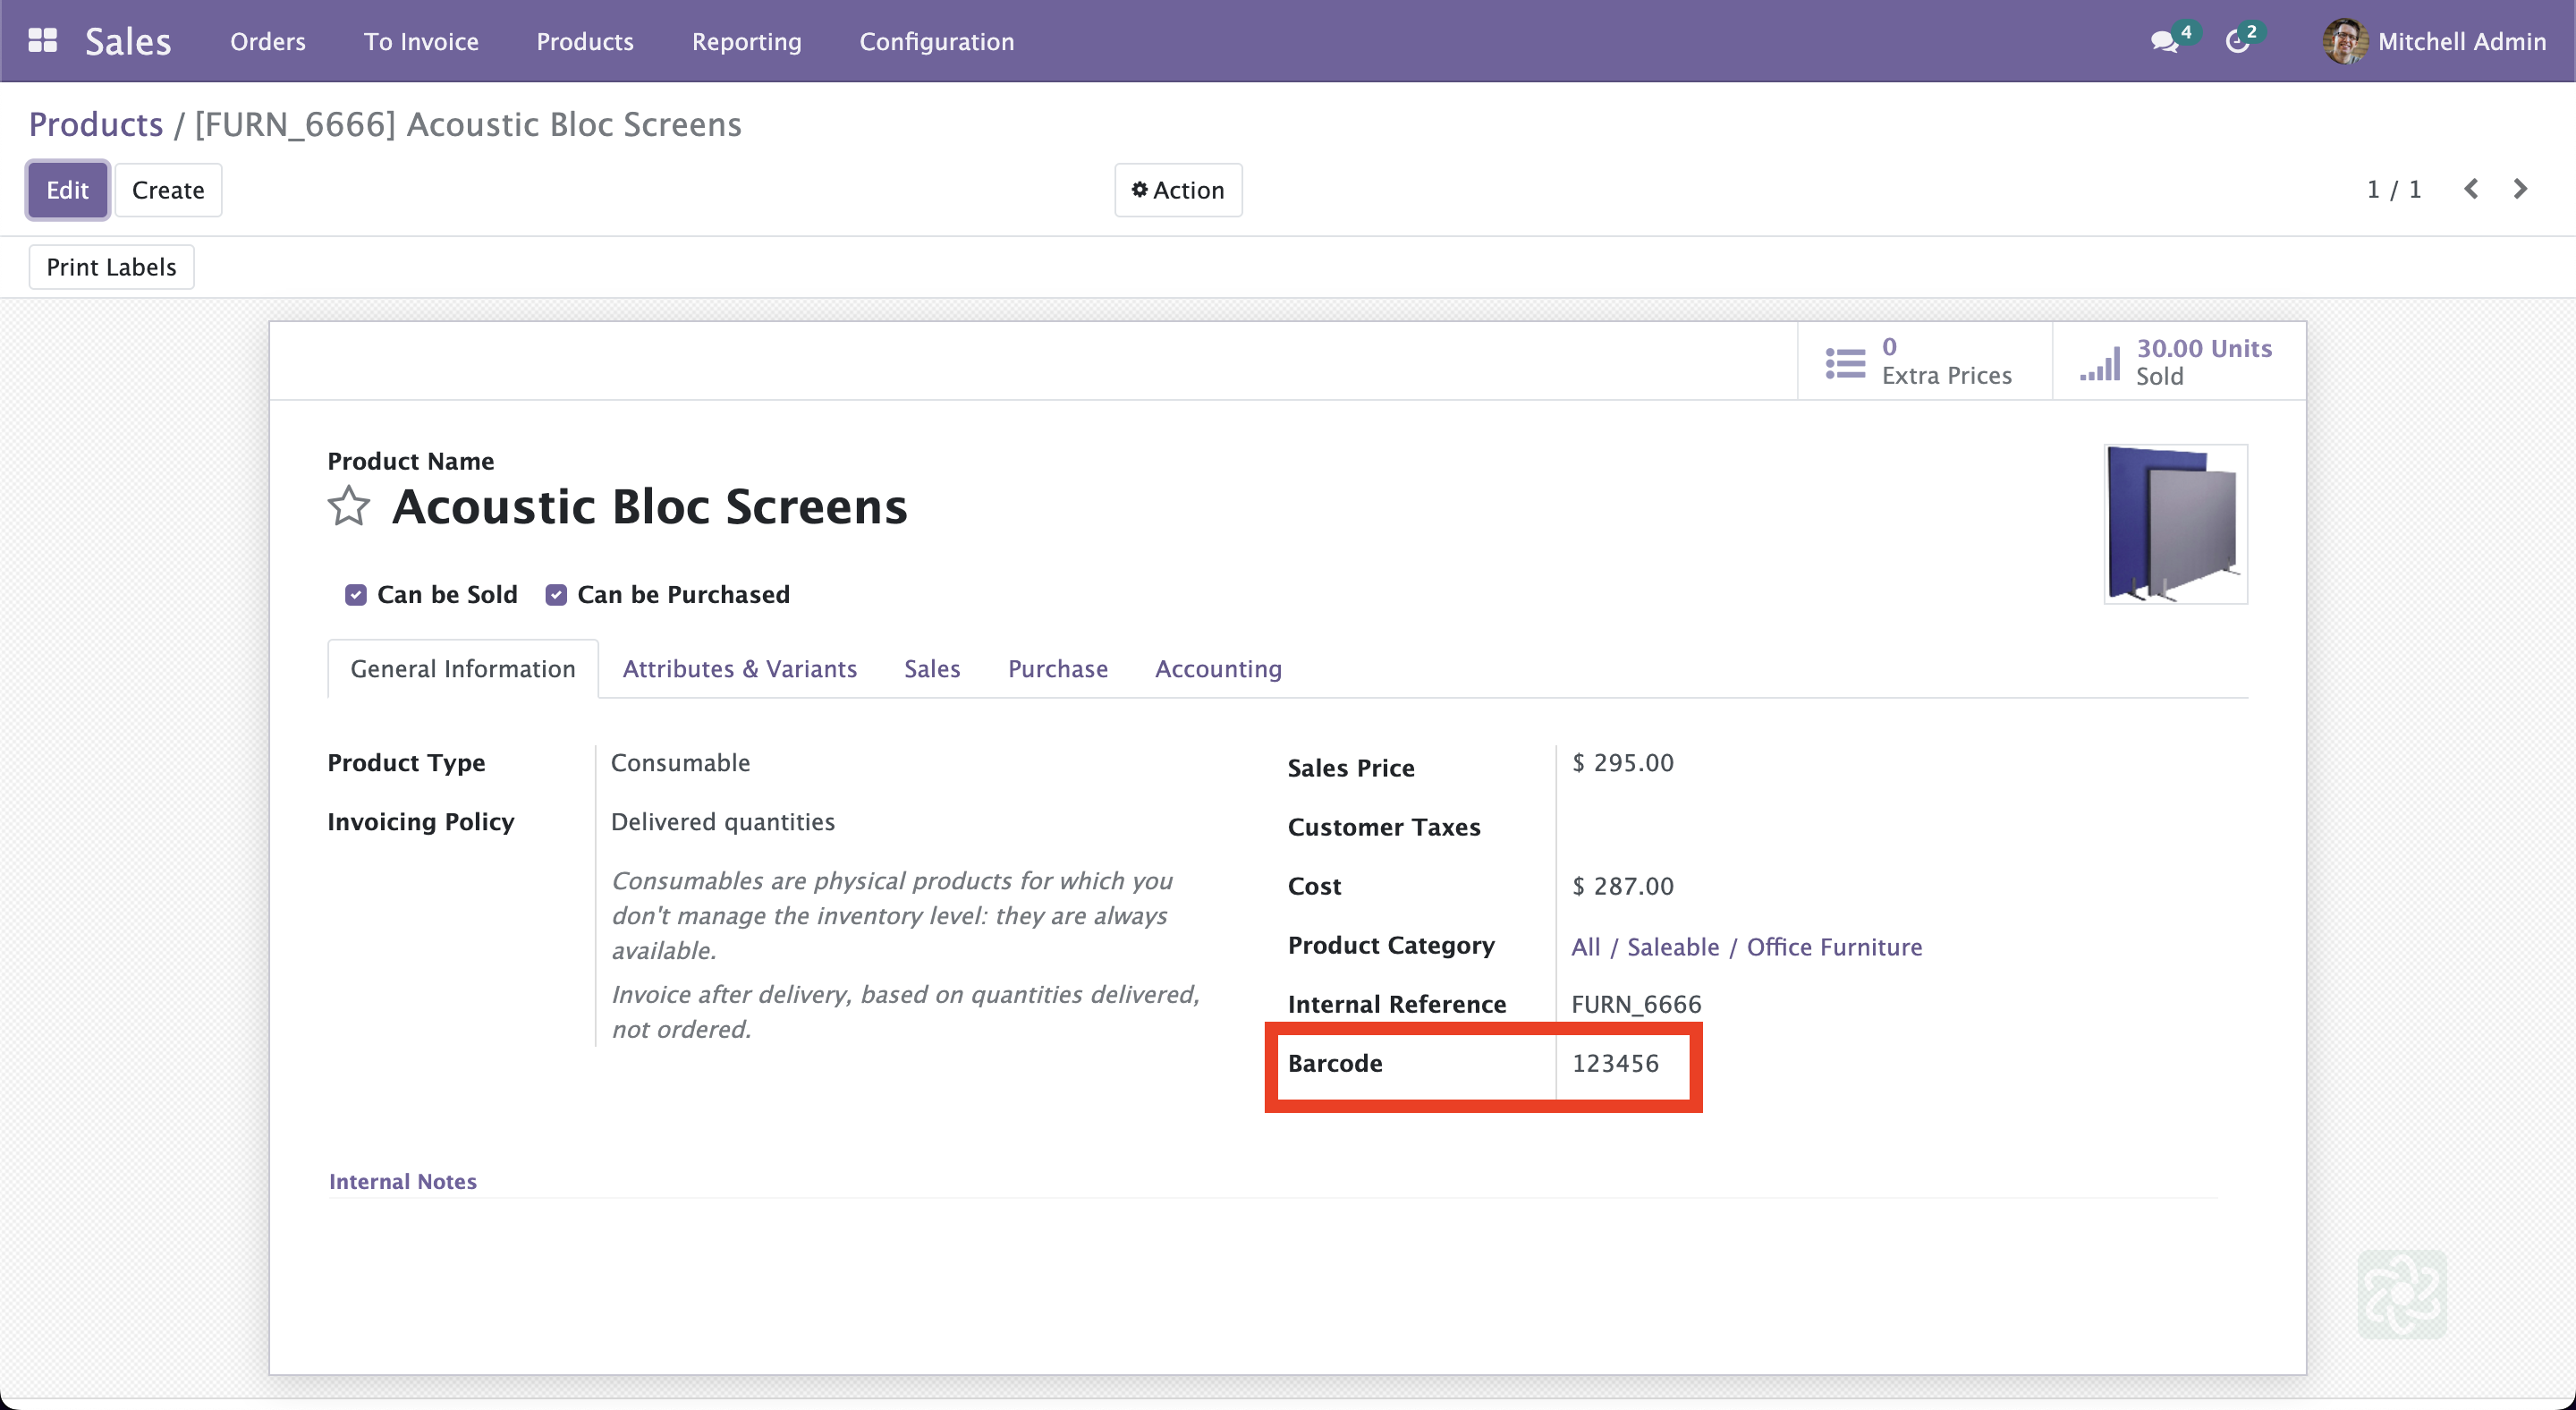Open the conversations chat bubble icon

[2163, 42]
